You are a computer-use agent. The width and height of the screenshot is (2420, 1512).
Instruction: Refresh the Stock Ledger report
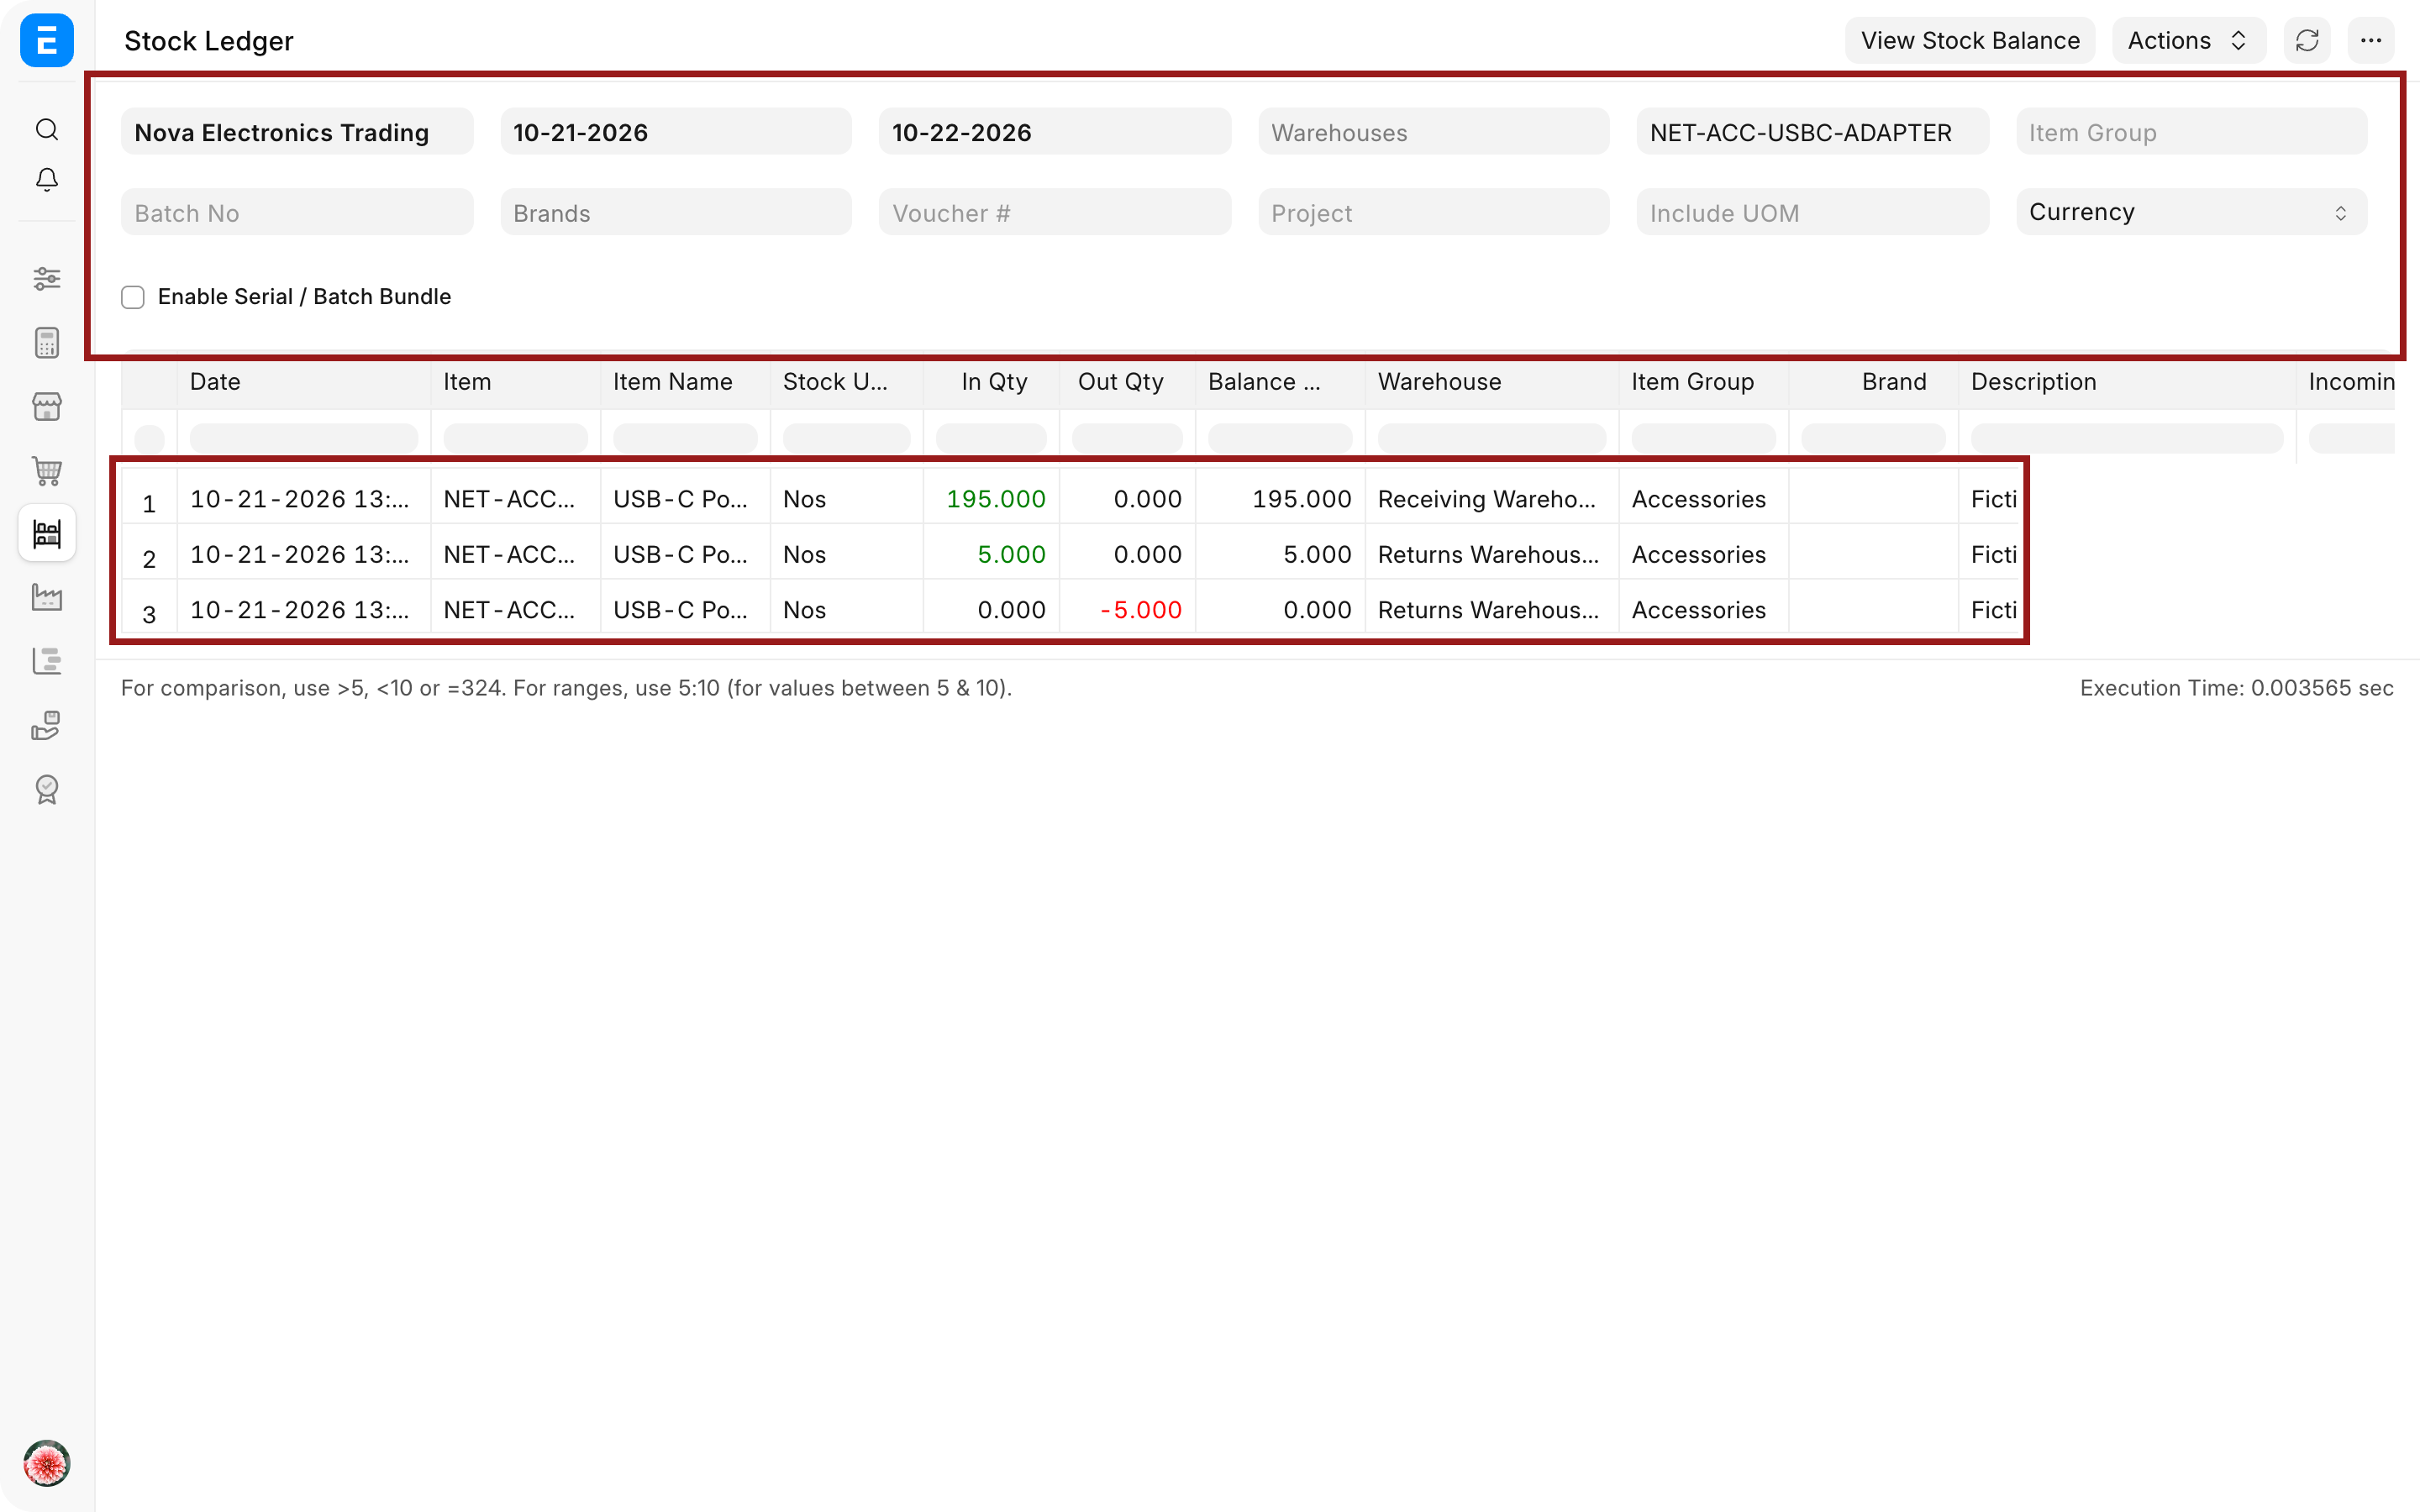[2307, 40]
